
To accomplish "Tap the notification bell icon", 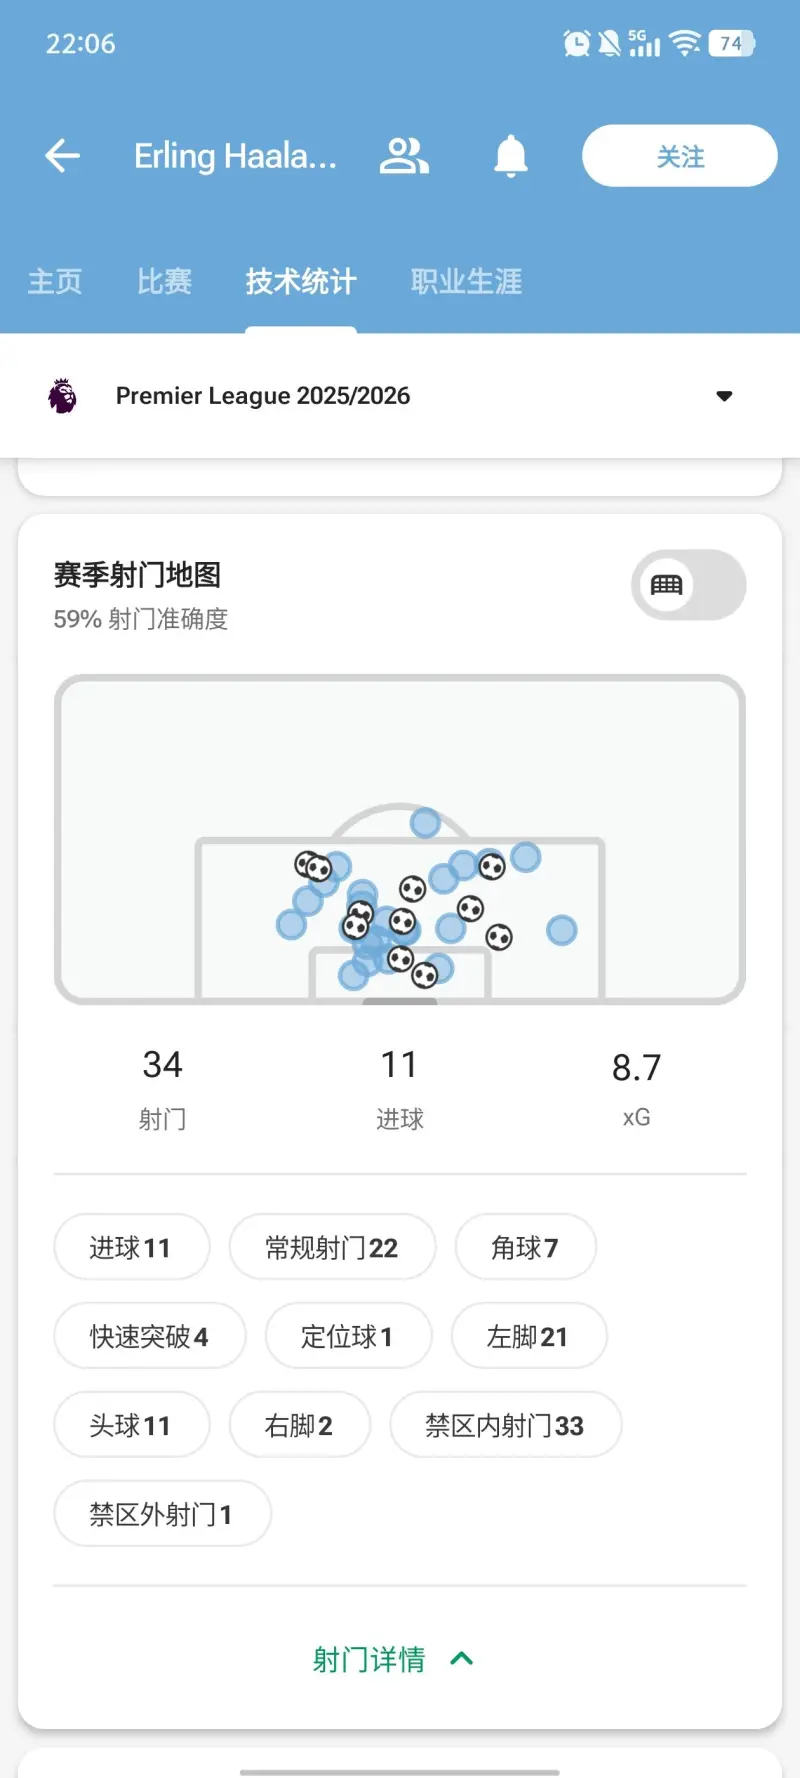I will [x=510, y=156].
